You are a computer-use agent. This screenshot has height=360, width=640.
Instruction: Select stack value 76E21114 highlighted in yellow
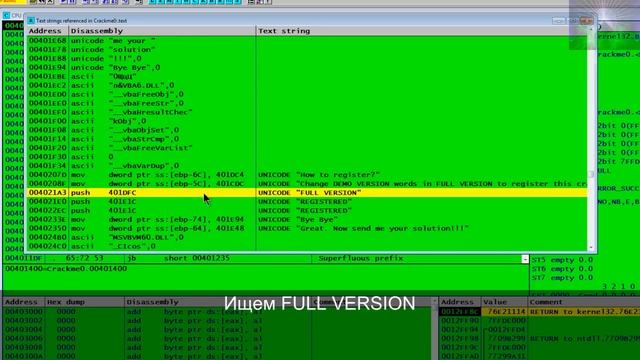point(504,312)
